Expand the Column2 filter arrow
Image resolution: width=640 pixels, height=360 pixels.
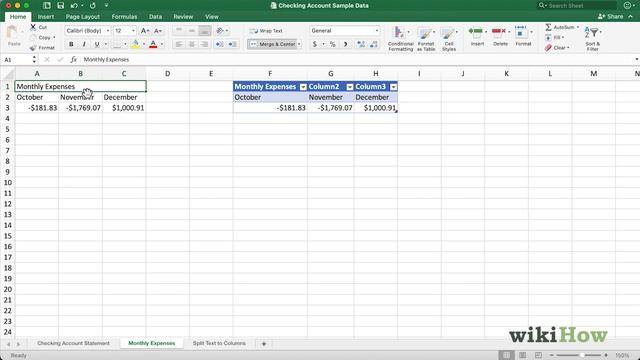350,87
